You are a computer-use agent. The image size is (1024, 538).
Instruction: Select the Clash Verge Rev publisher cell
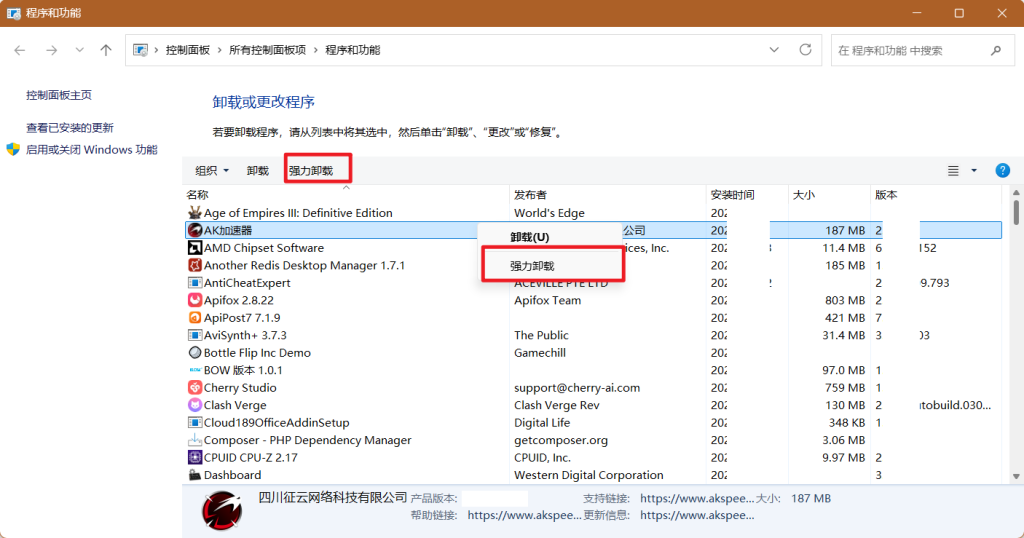point(556,405)
